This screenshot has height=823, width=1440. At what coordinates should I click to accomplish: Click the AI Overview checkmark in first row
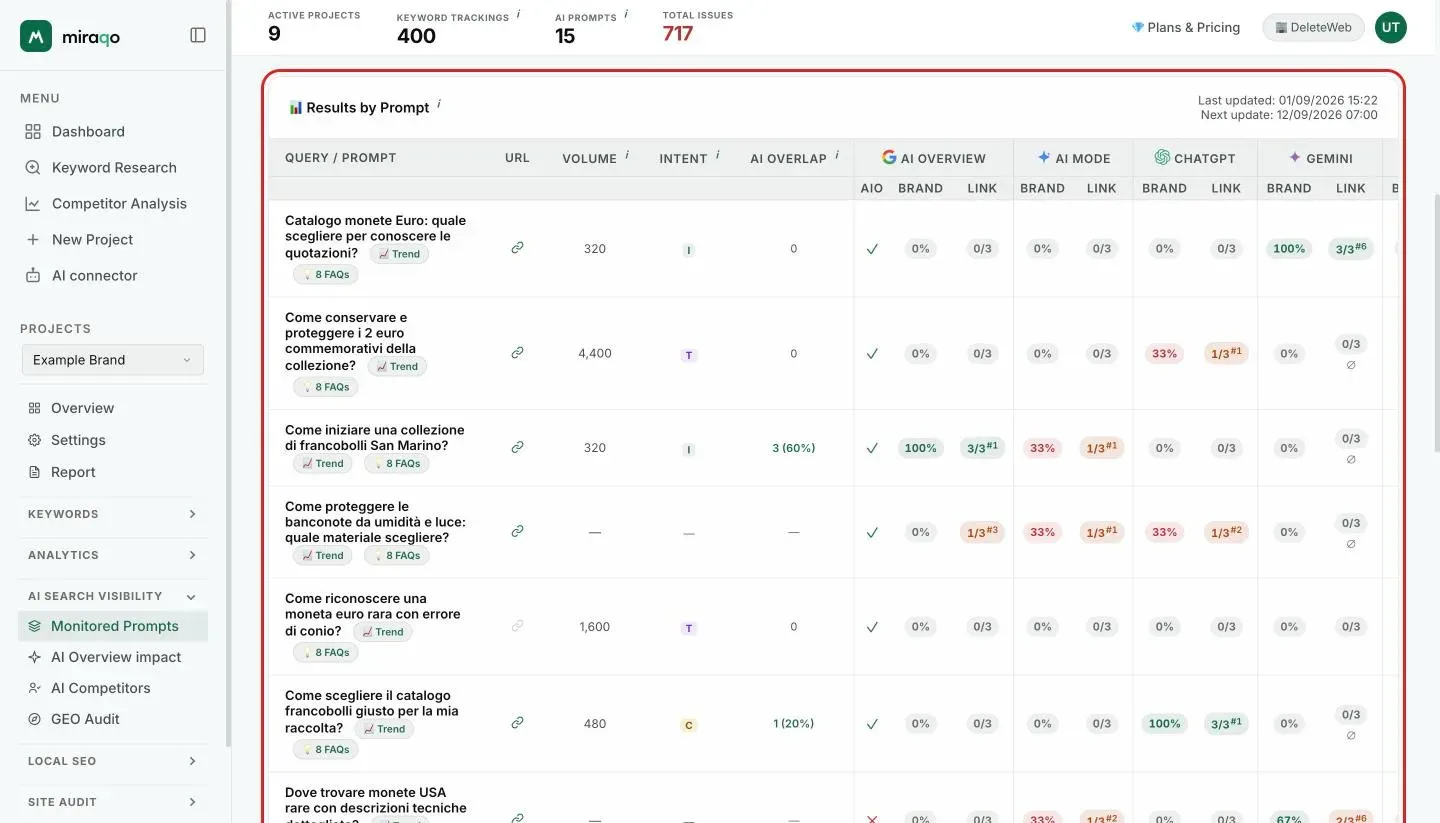pos(872,249)
